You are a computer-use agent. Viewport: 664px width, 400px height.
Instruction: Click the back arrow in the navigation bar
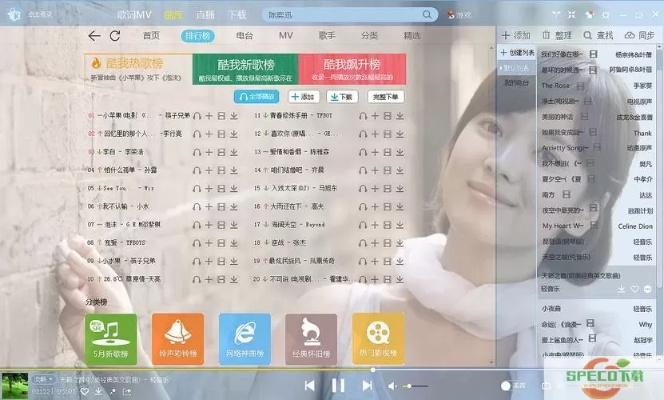(94, 35)
